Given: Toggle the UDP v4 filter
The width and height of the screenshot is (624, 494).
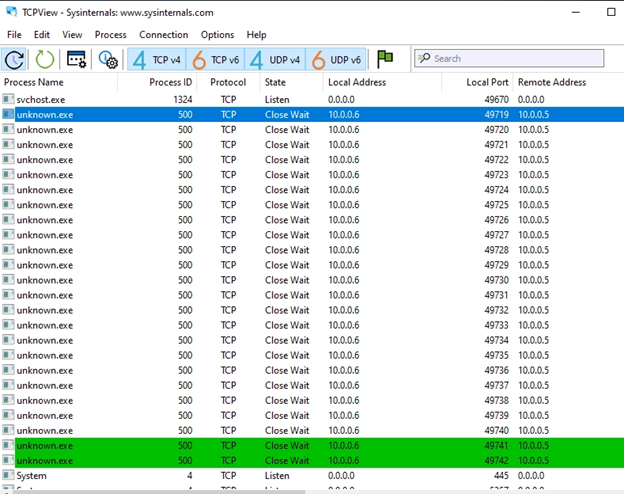Looking at the screenshot, I should [275, 60].
